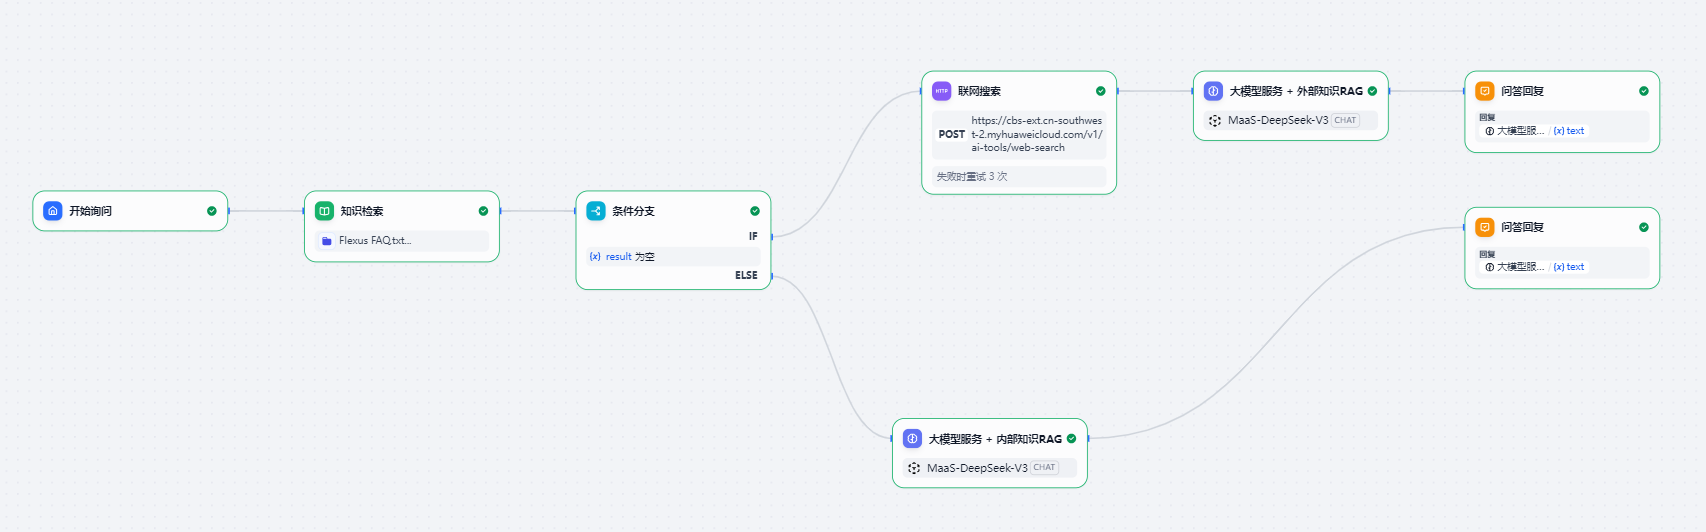
Task: Click the green book icon on 知识检索 node
Action: (324, 211)
